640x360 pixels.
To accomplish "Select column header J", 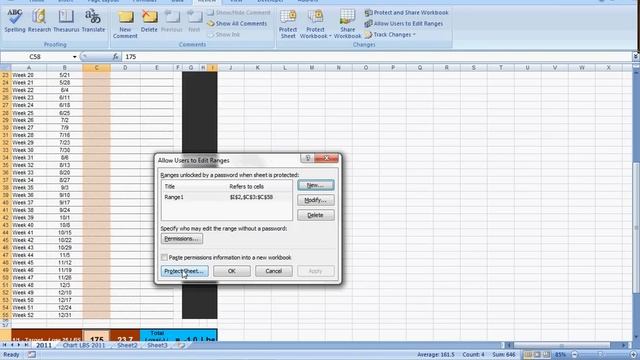I will (x=231, y=68).
